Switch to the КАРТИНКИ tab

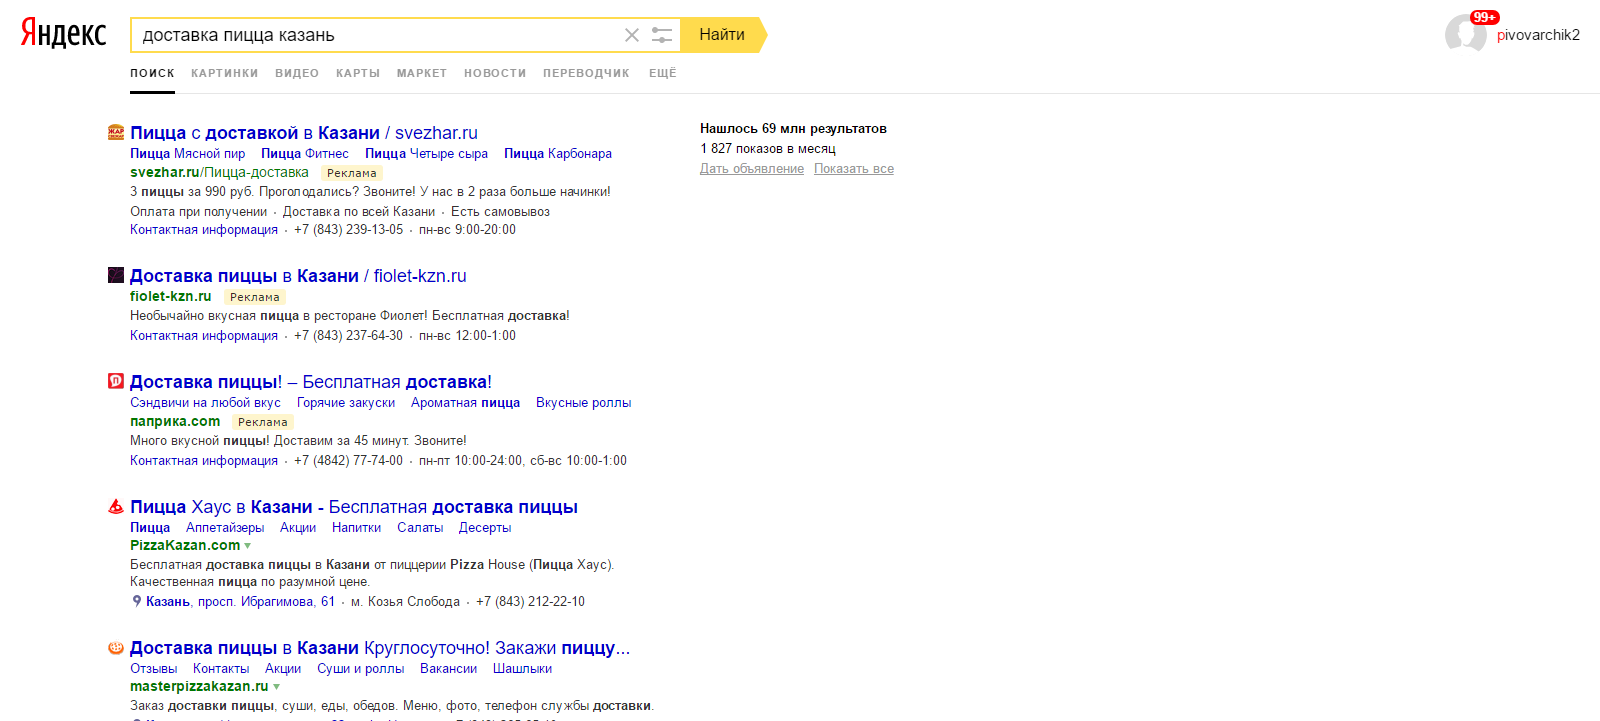225,73
